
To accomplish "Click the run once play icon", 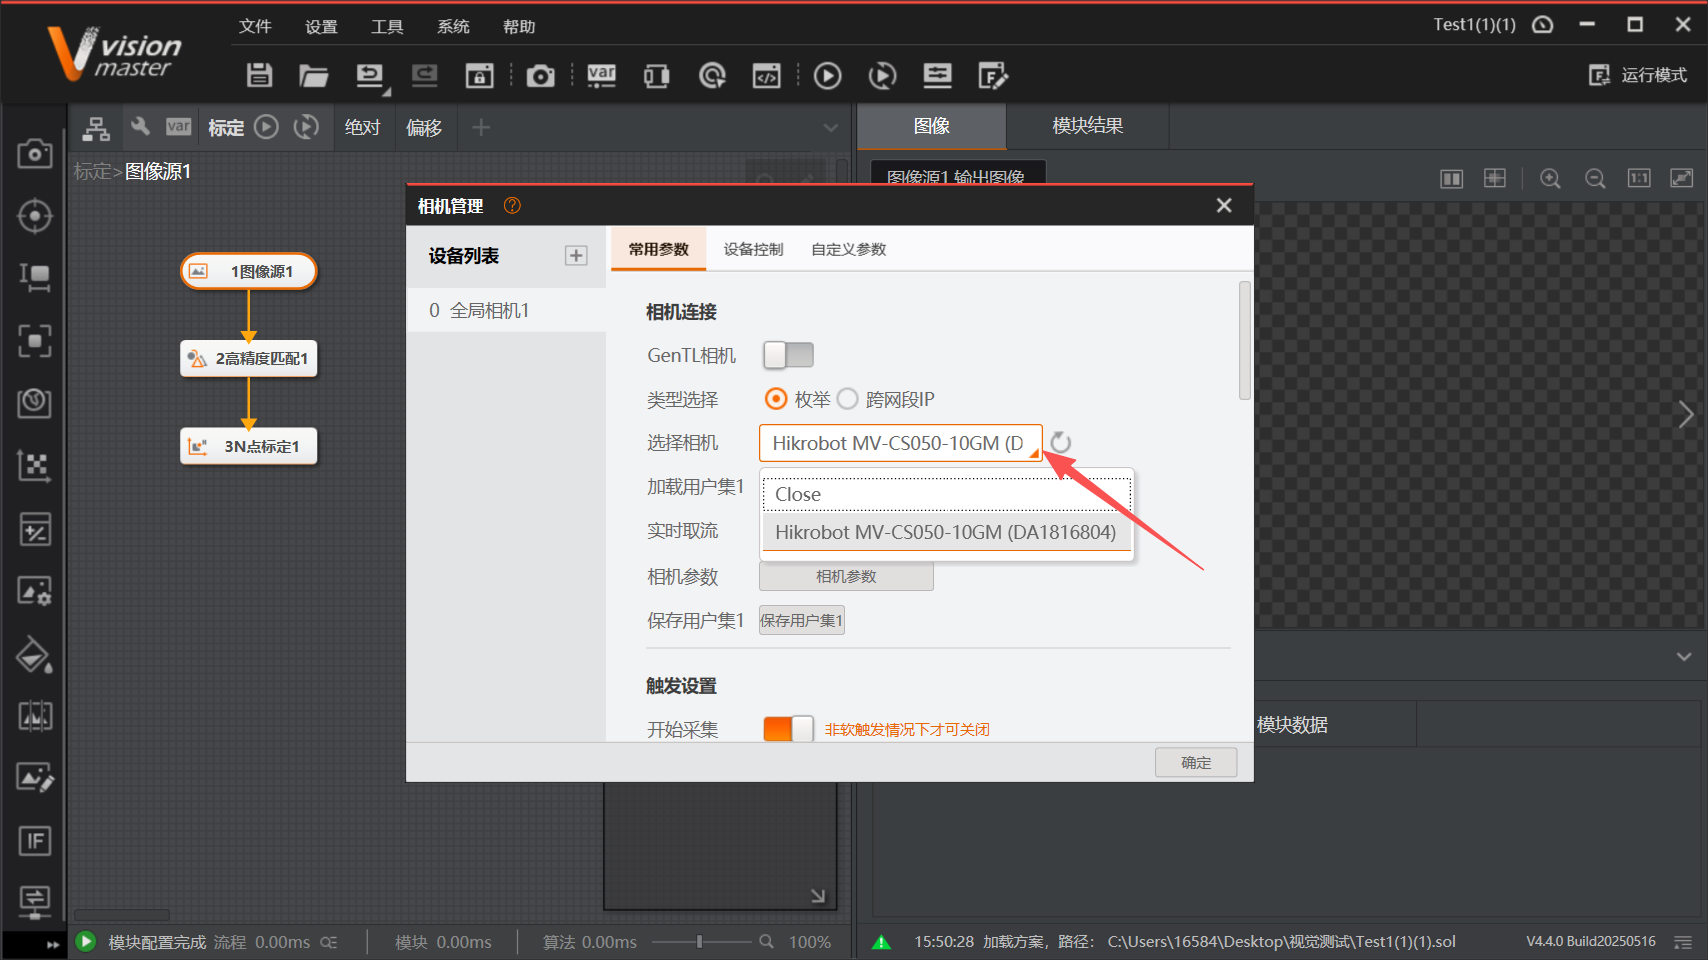I will tap(827, 75).
